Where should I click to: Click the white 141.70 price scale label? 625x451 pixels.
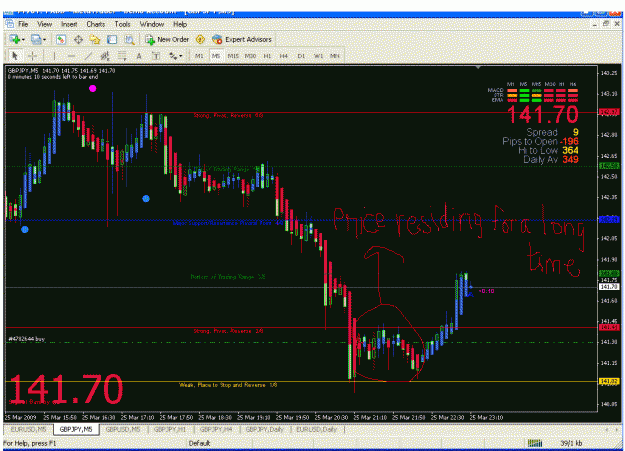609,287
